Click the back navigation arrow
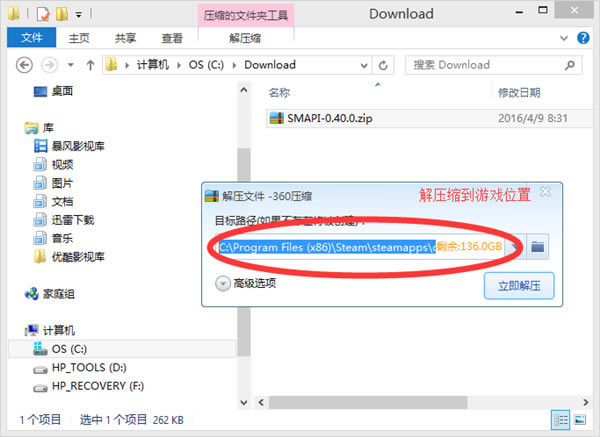 click(x=26, y=65)
